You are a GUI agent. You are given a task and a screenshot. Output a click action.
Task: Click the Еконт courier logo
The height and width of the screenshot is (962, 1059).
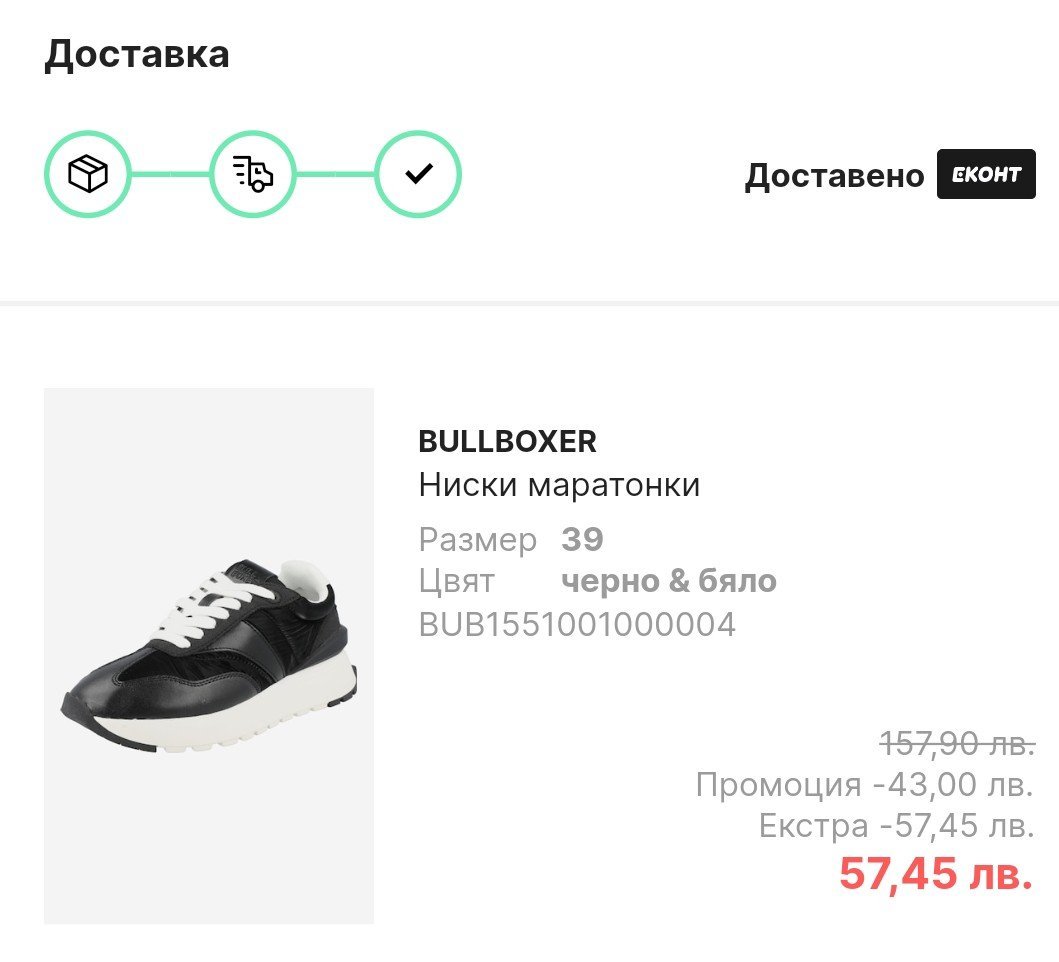[986, 175]
